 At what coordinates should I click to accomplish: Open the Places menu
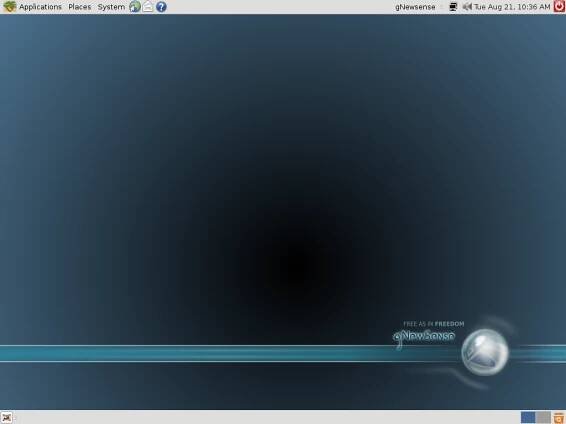79,7
